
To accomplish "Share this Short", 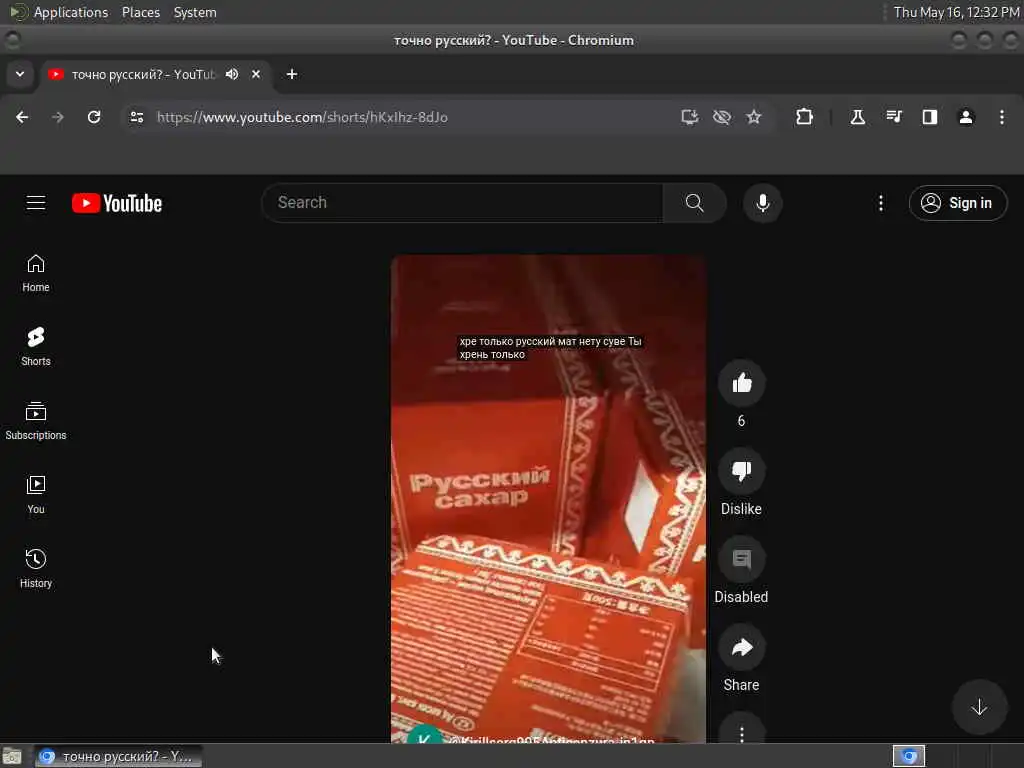I will [x=741, y=647].
